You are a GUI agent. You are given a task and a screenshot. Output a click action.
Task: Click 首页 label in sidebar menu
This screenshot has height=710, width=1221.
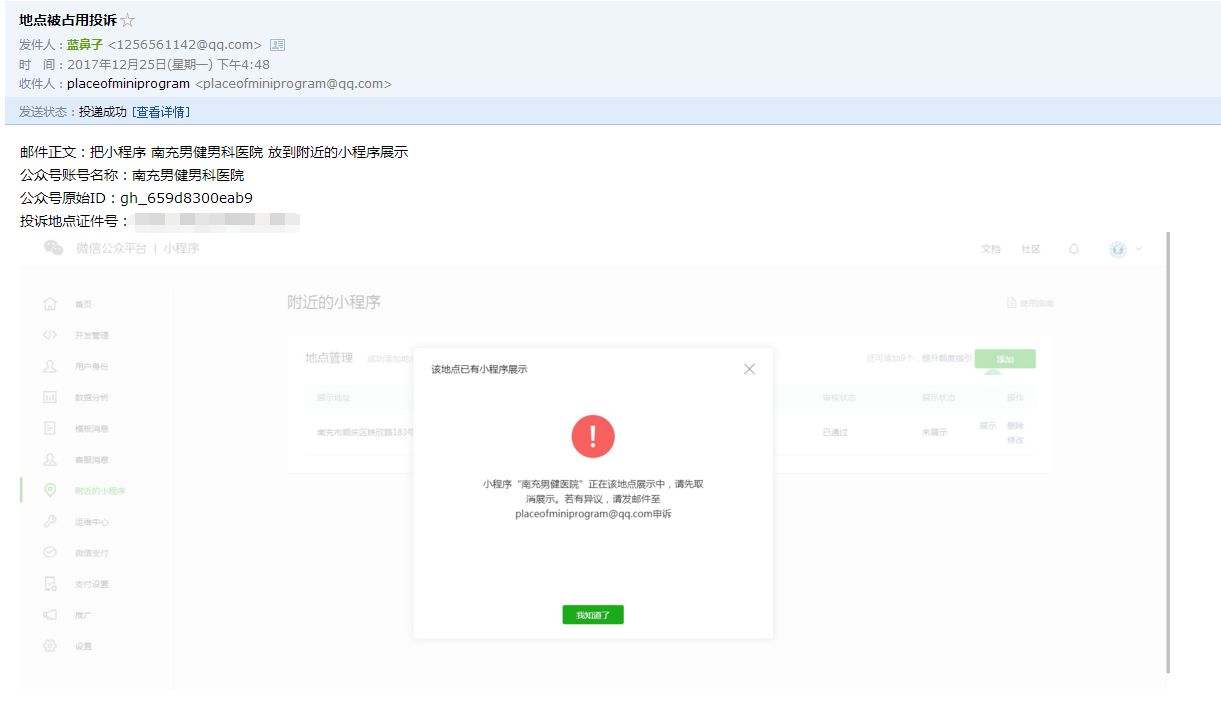83,304
